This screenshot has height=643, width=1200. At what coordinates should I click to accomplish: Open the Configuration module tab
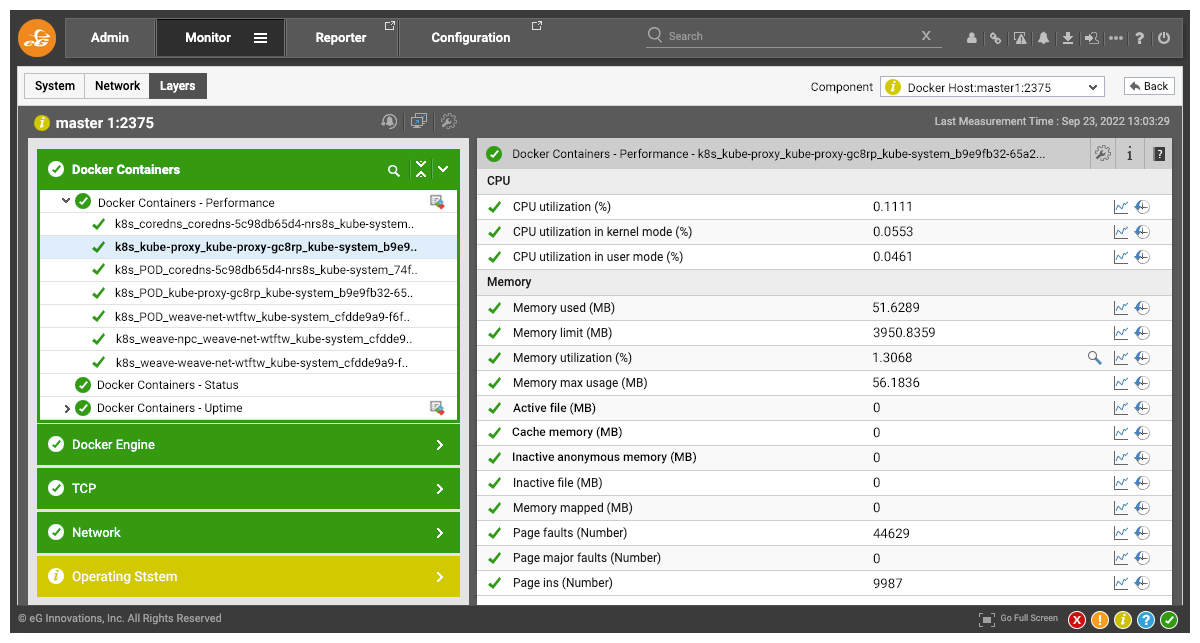pos(471,38)
